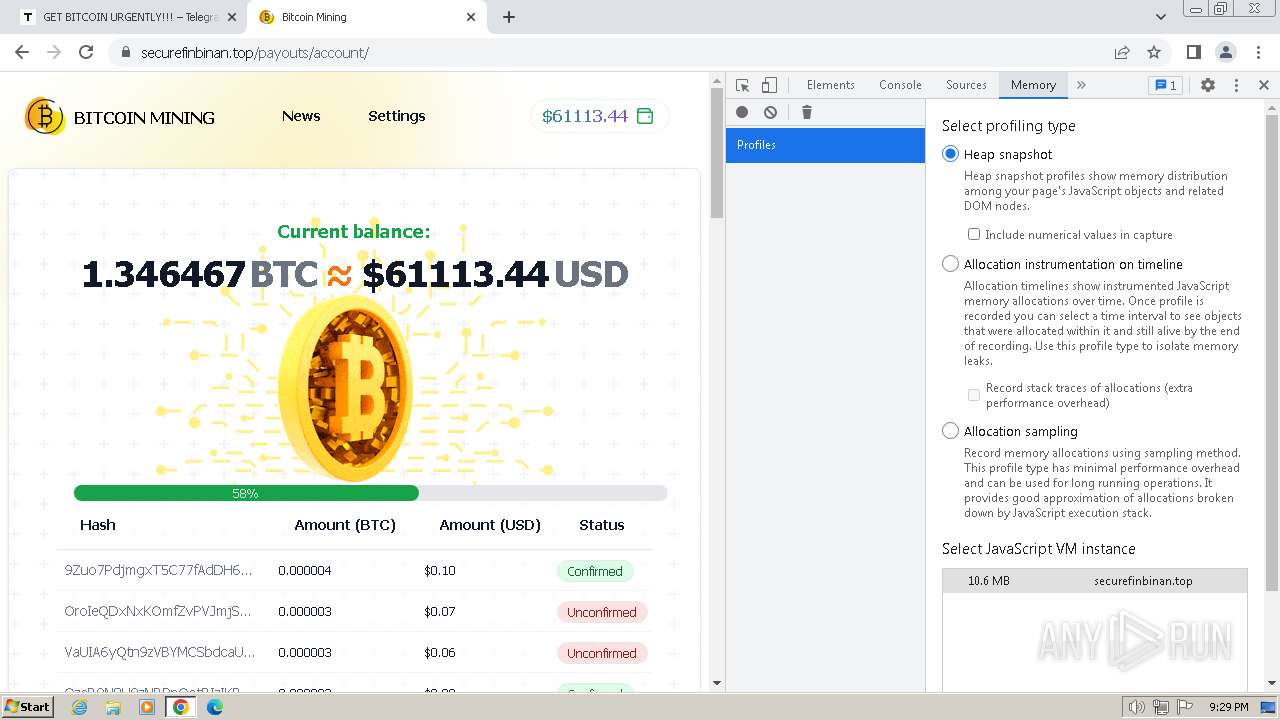1280x720 pixels.
Task: Click the browser back arrow
Action: click(x=22, y=52)
